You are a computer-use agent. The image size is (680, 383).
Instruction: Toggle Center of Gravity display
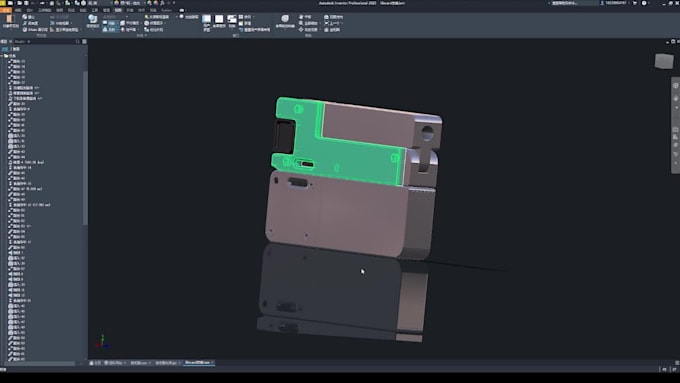(29, 16)
